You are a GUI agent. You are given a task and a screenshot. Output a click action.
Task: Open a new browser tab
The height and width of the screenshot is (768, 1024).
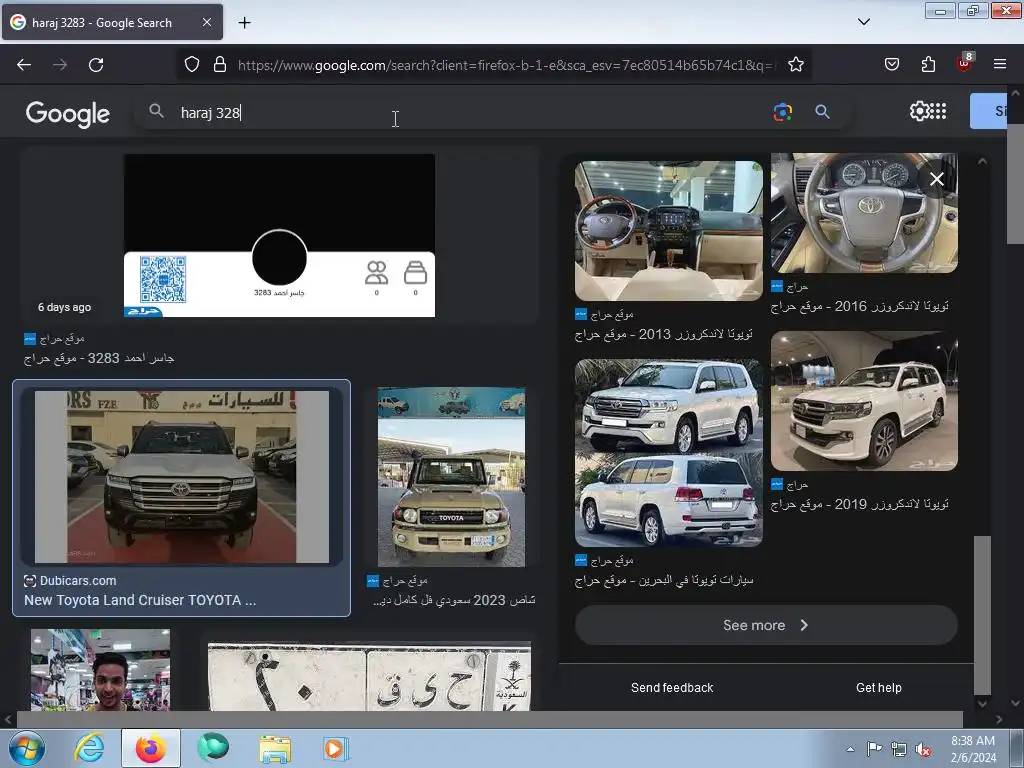244,23
